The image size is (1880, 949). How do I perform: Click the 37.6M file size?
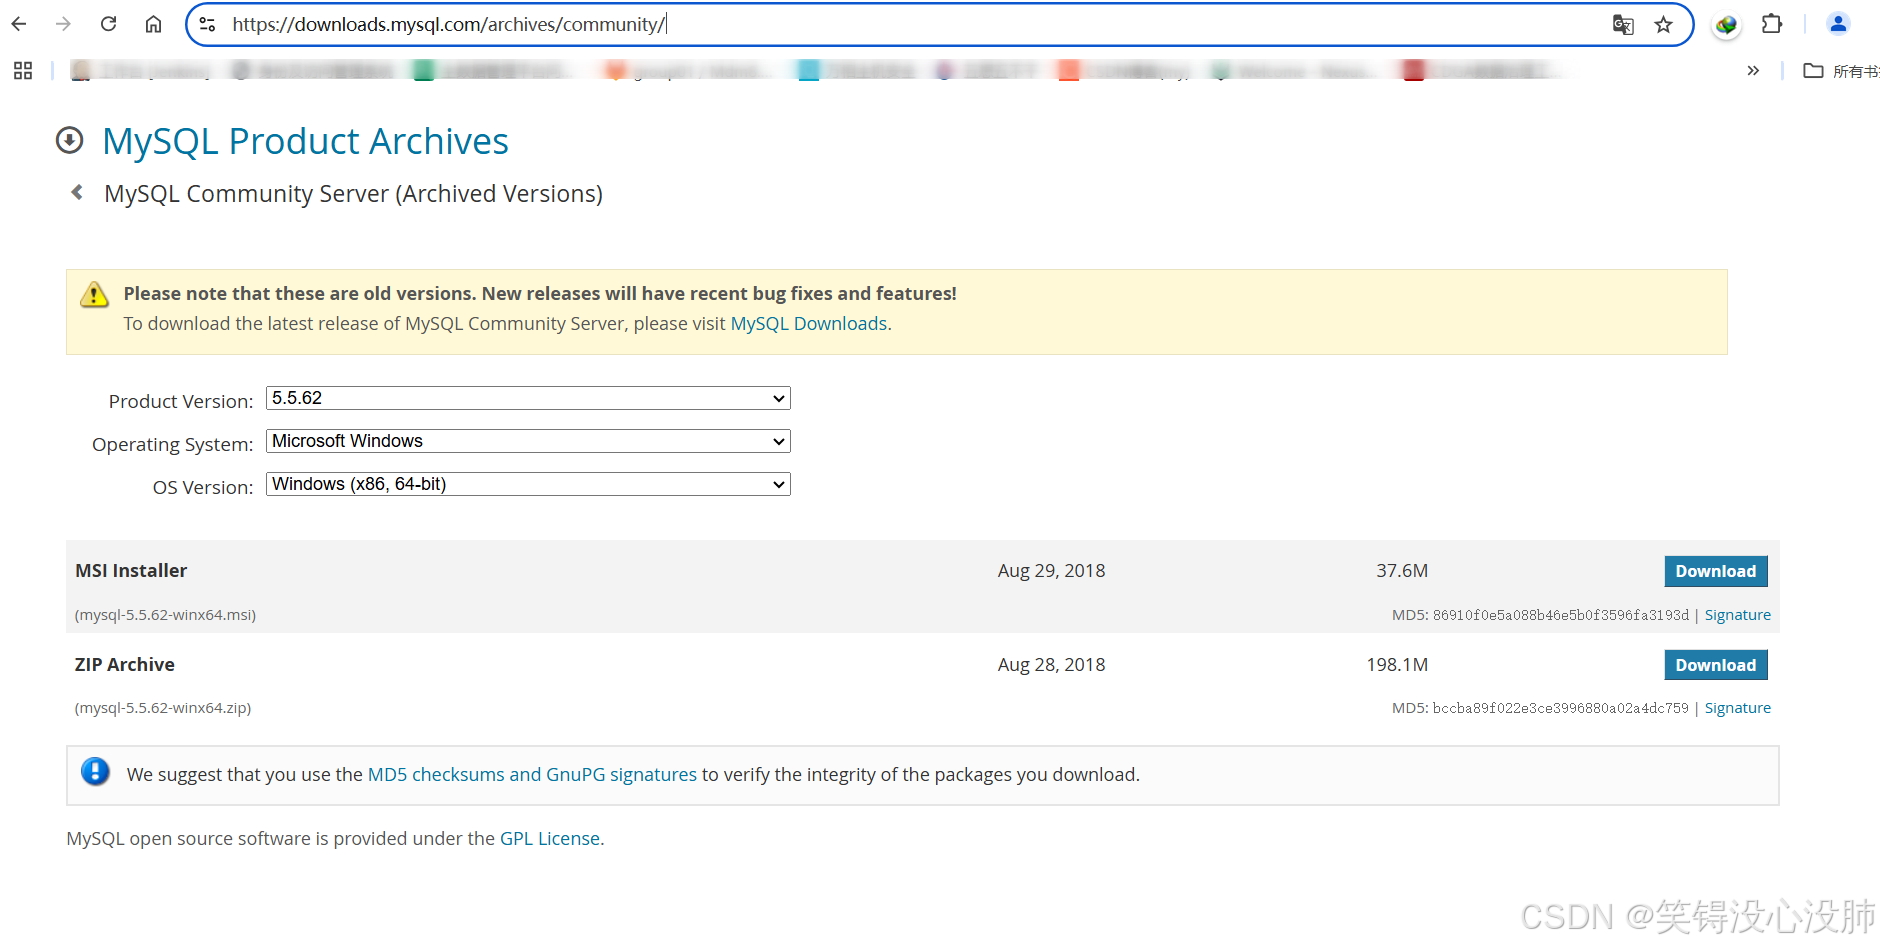click(1402, 571)
